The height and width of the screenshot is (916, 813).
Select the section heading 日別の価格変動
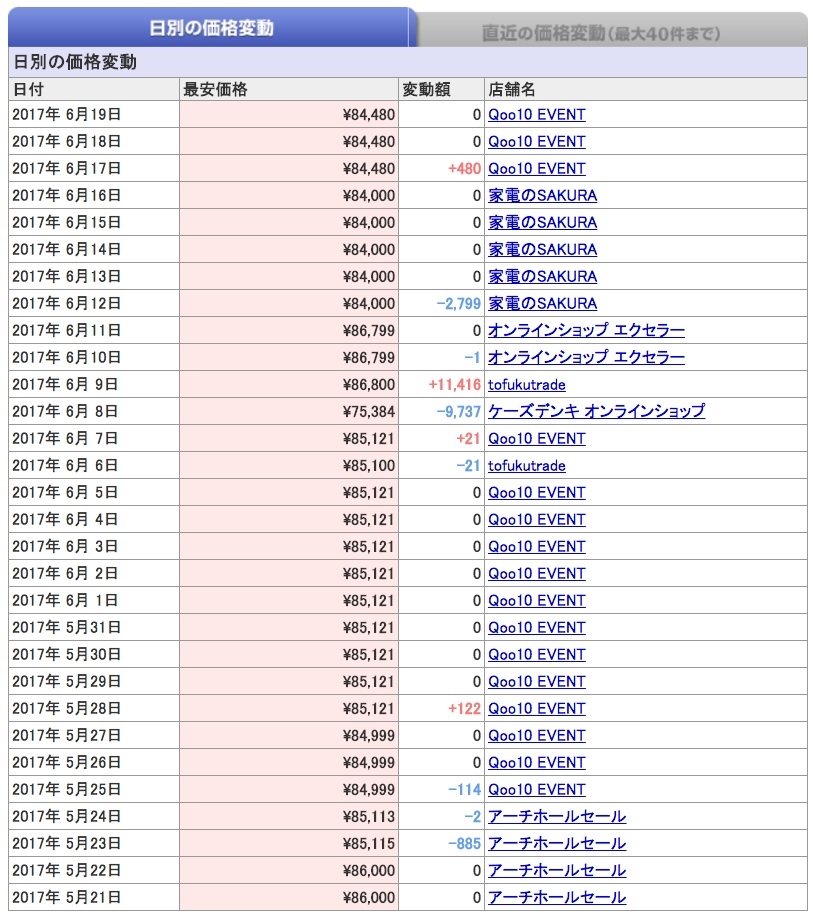point(75,62)
